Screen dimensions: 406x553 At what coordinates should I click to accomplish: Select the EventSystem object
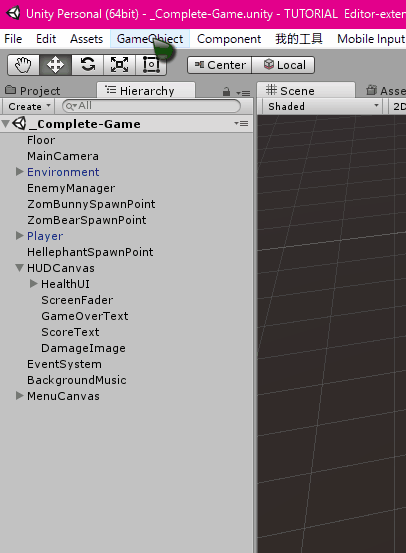(x=64, y=364)
